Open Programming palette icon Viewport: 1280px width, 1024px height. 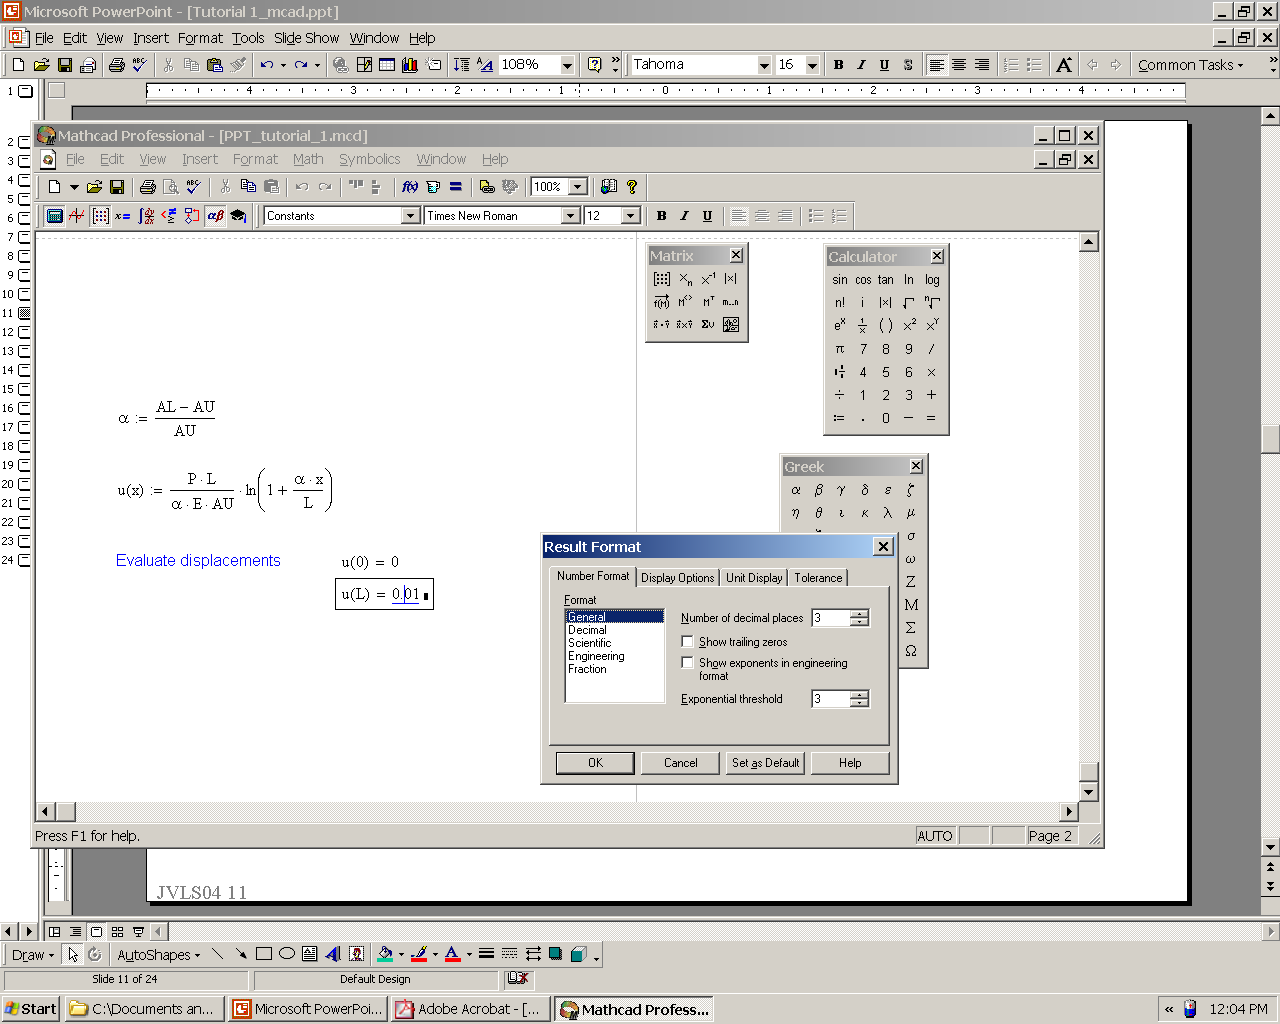(192, 216)
